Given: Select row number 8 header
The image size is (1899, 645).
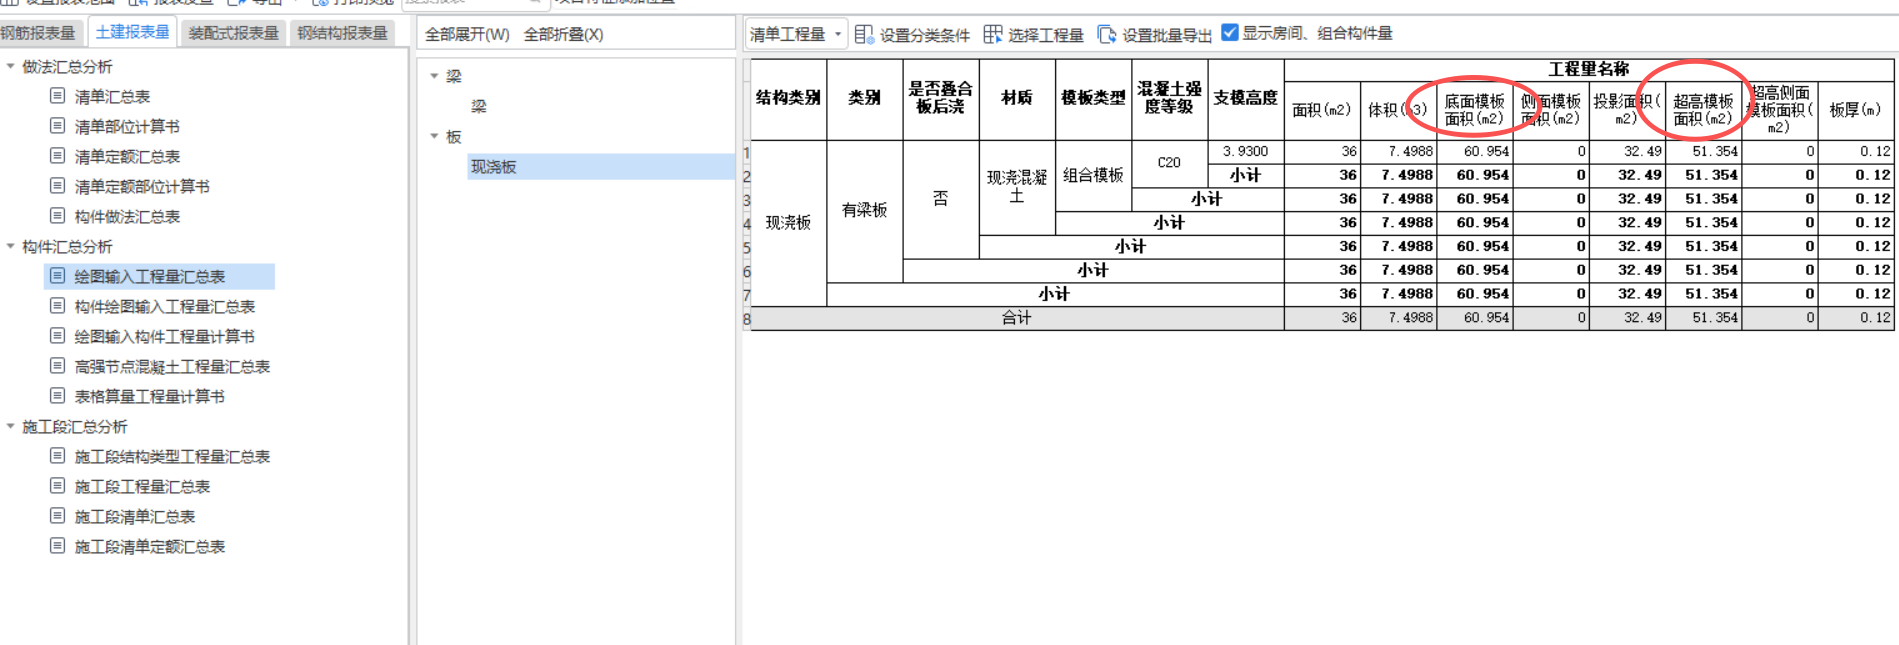Looking at the screenshot, I should coord(746,319).
